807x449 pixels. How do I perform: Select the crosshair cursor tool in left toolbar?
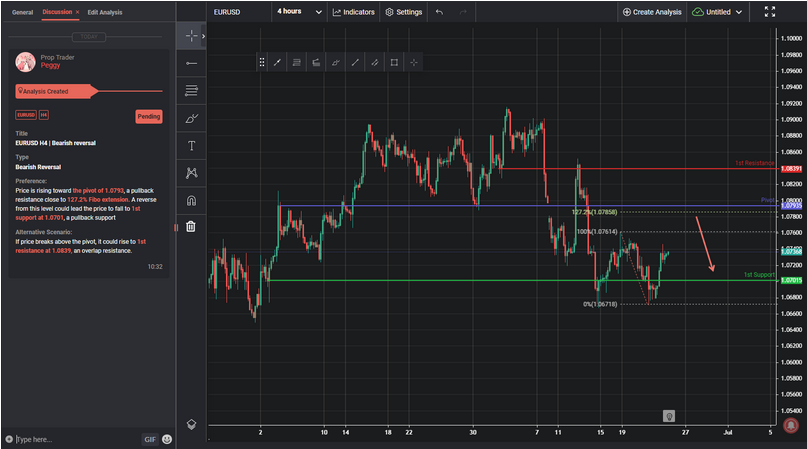pyautogui.click(x=191, y=36)
